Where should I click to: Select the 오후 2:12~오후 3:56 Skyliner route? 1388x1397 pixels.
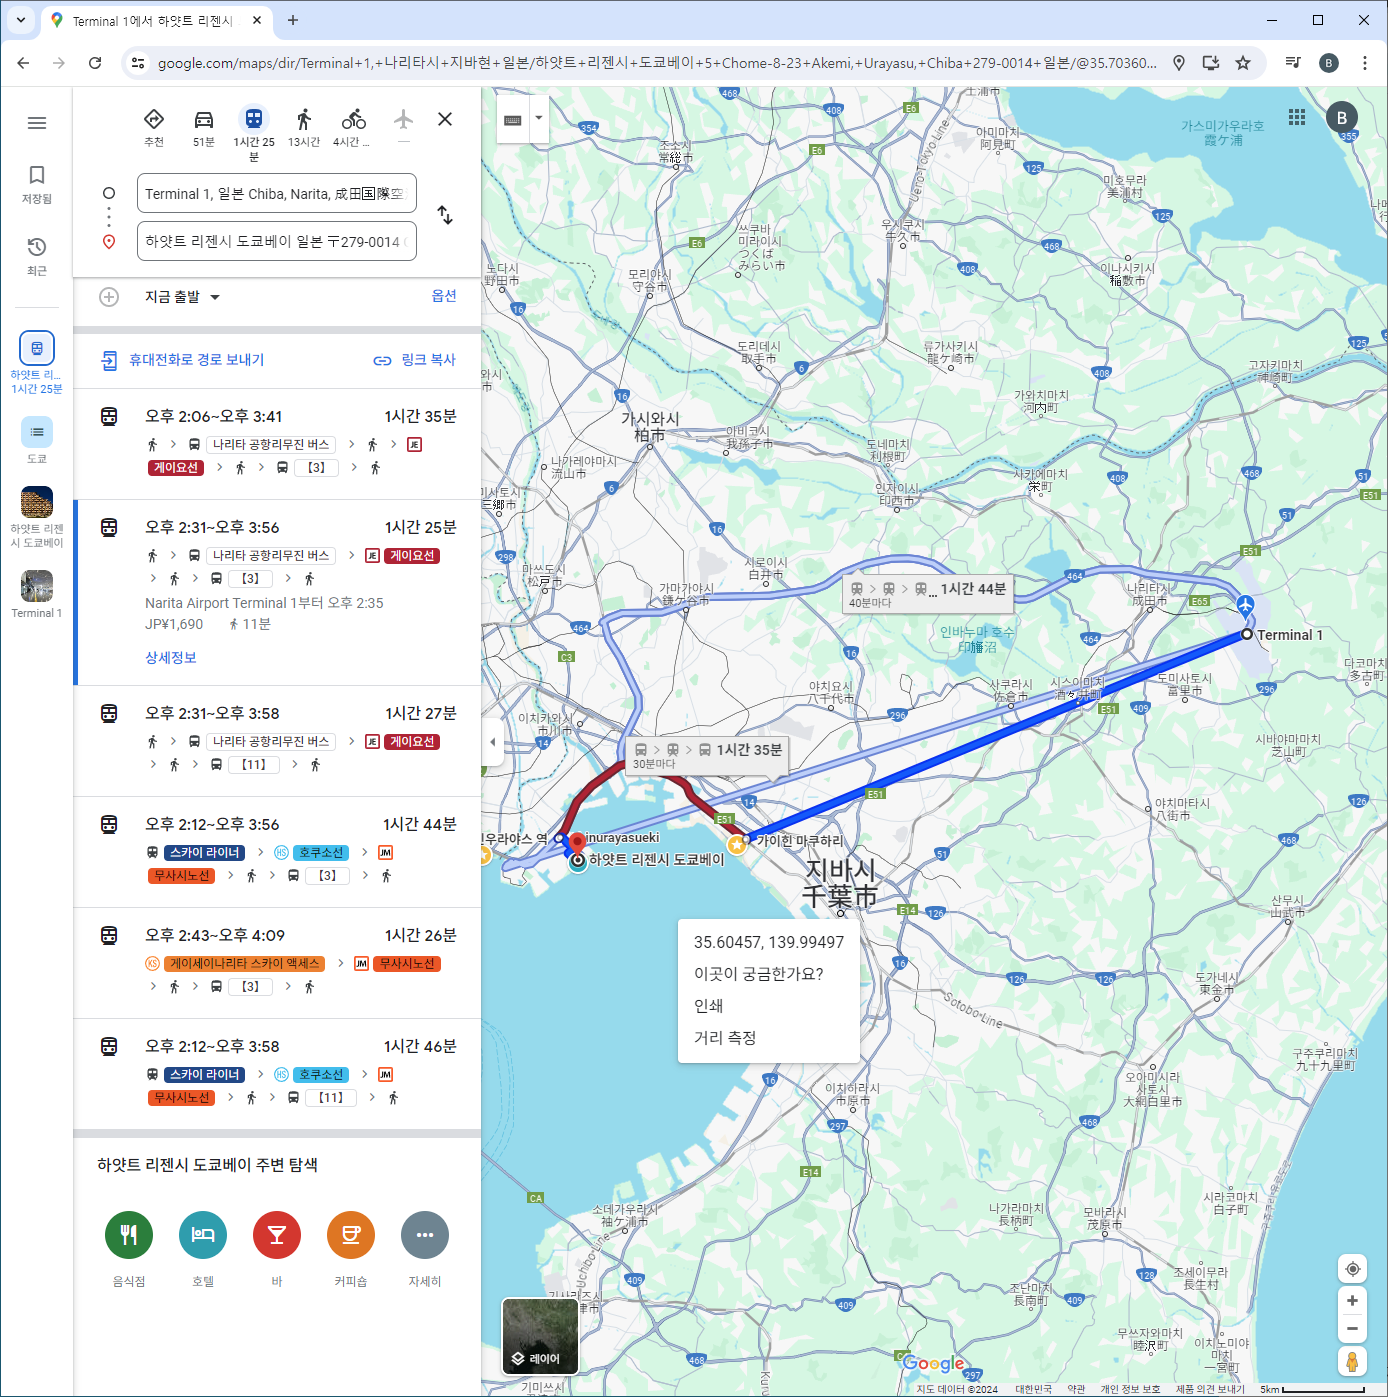[x=277, y=852]
